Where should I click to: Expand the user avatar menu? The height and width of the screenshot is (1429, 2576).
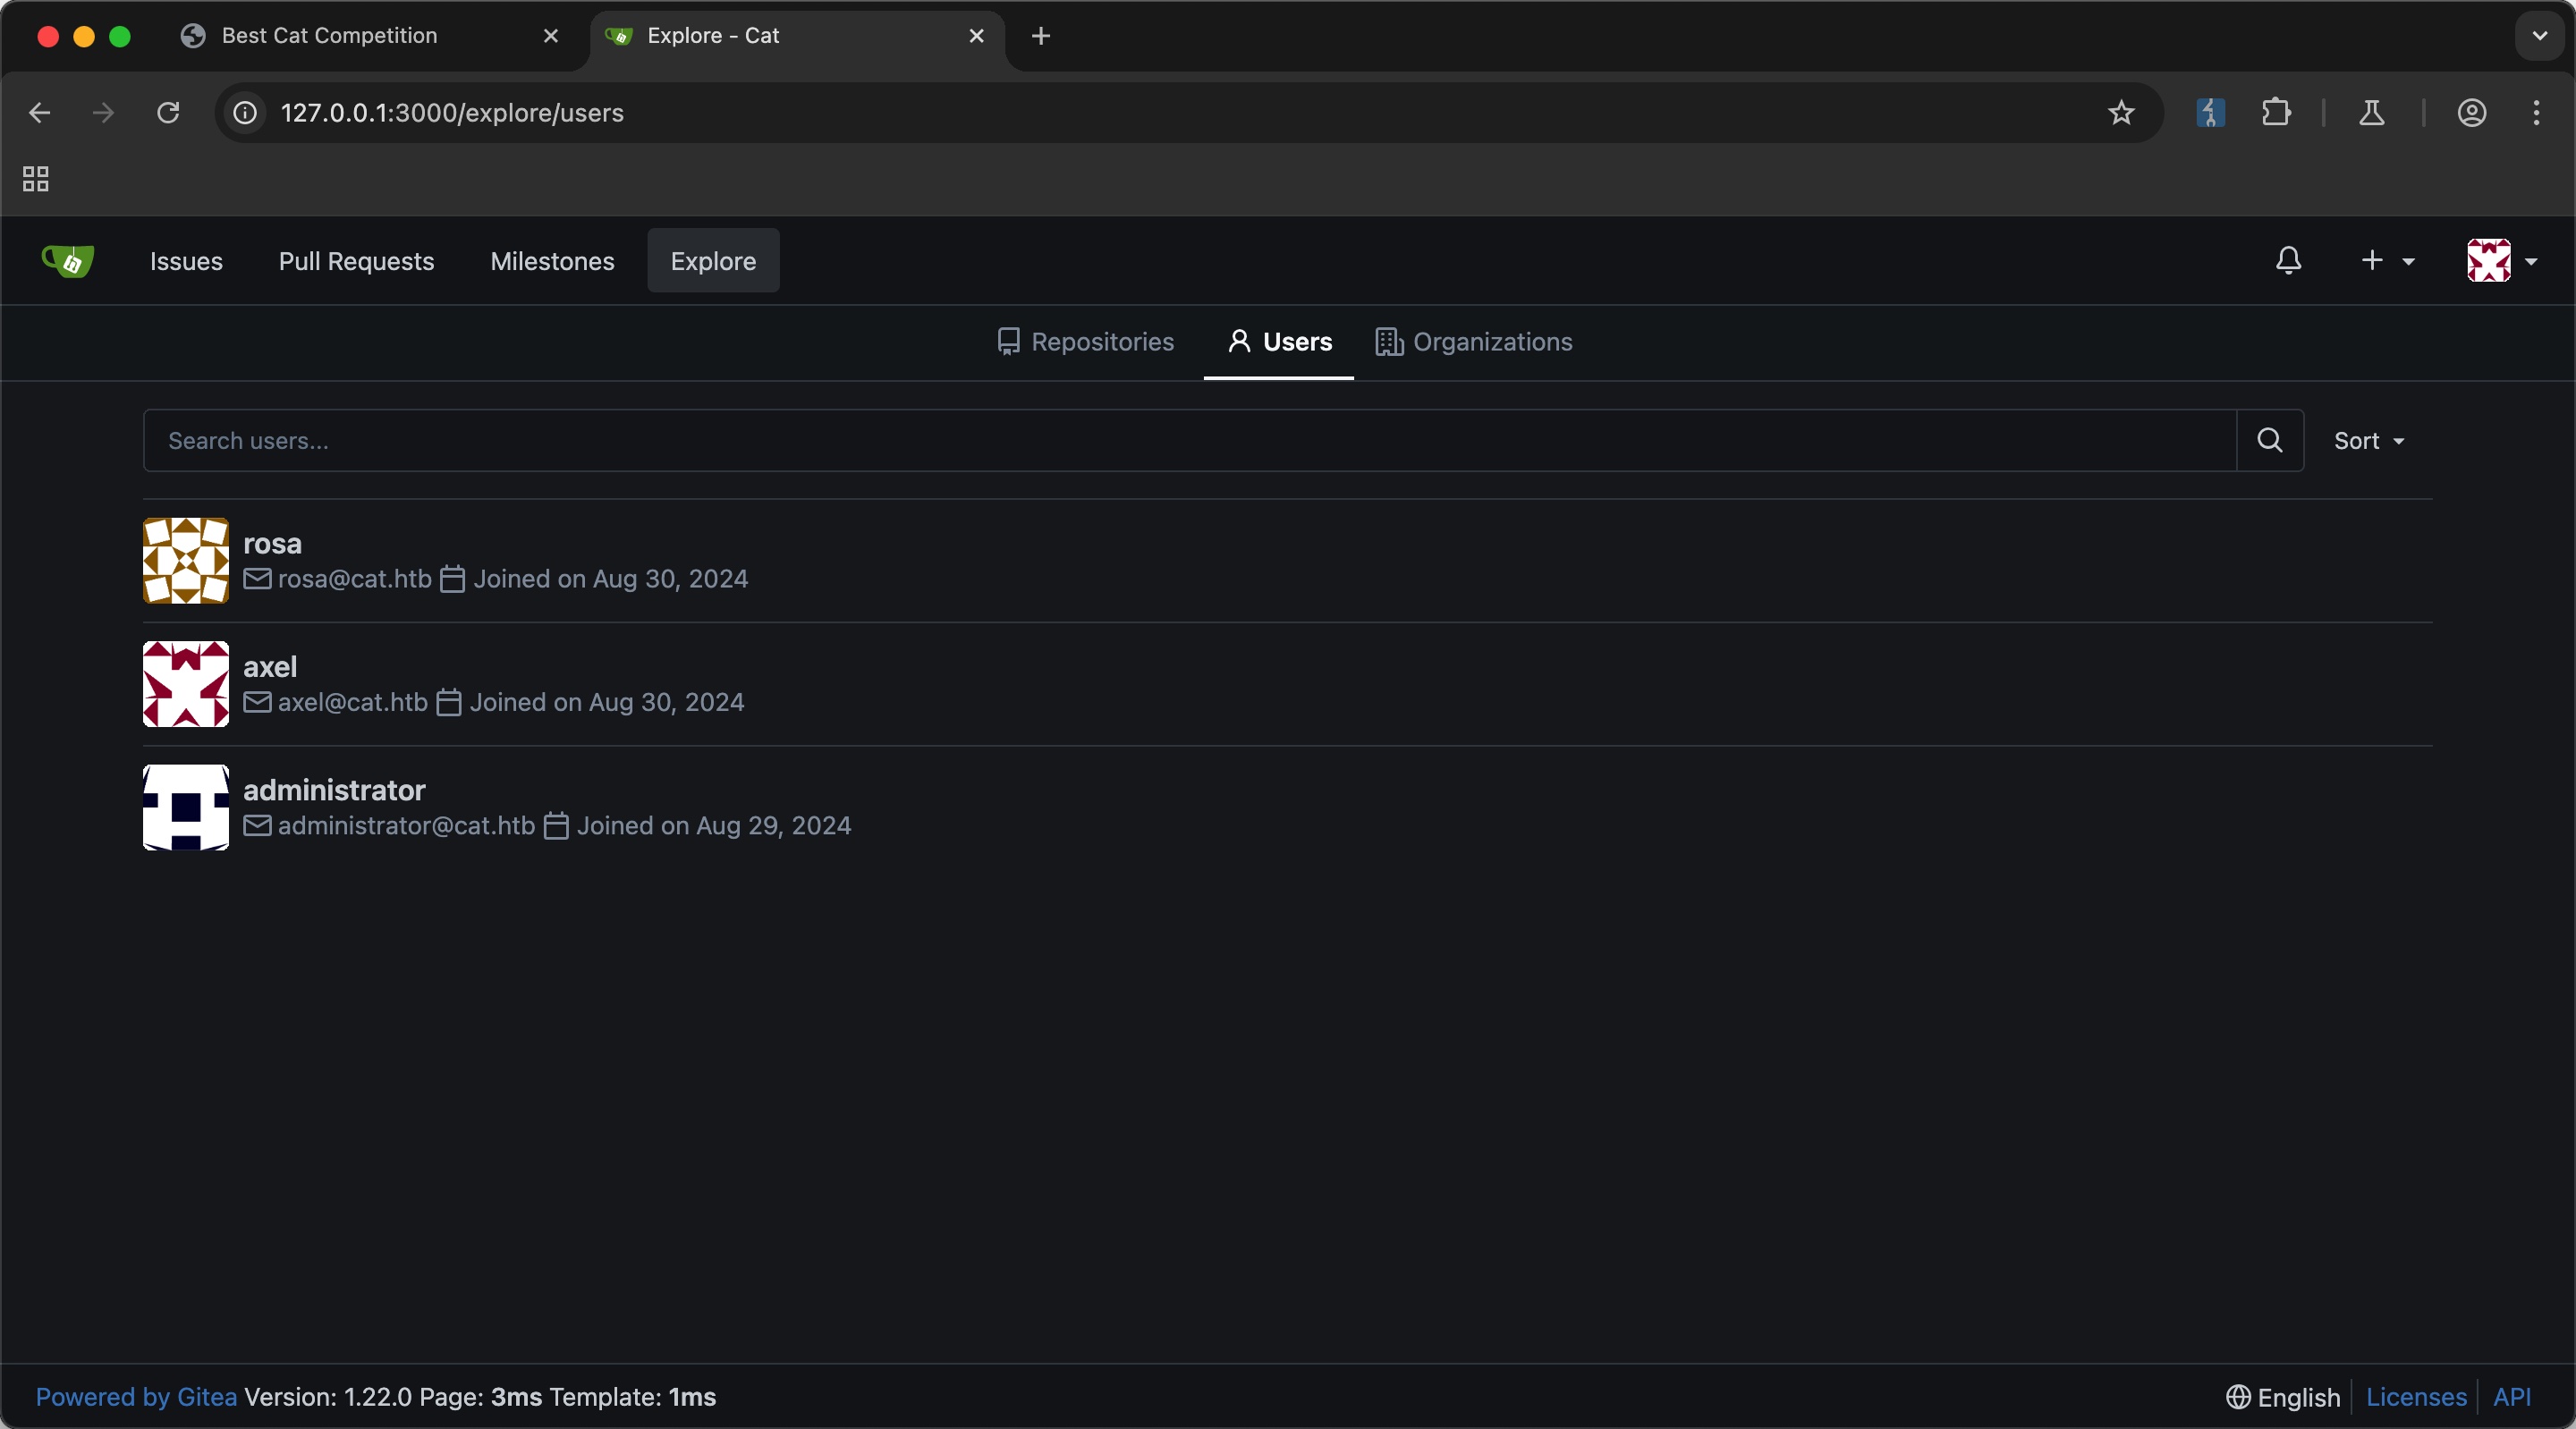2501,261
